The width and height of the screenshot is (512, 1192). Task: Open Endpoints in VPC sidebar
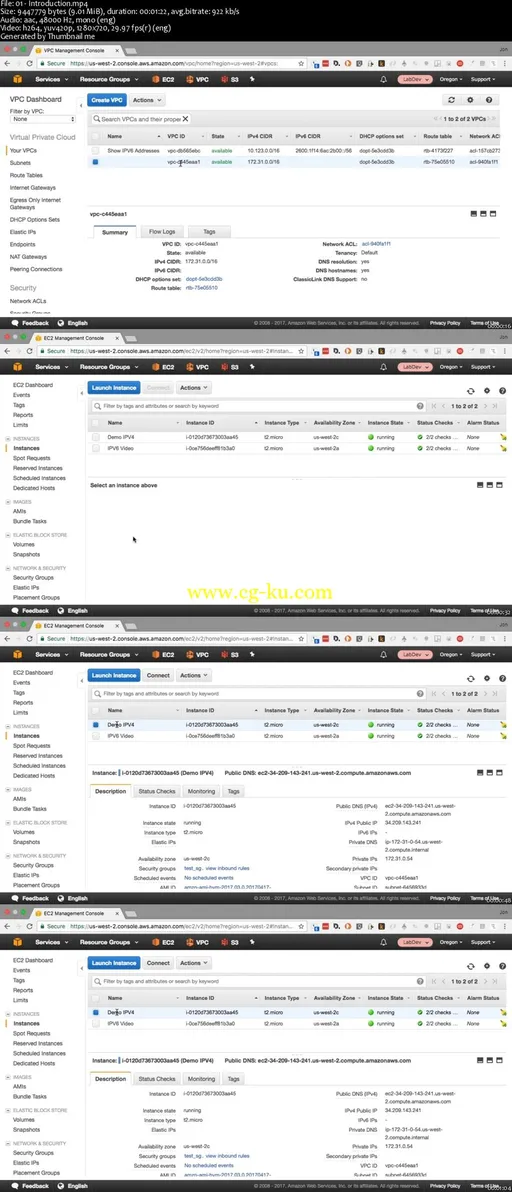coord(22,244)
